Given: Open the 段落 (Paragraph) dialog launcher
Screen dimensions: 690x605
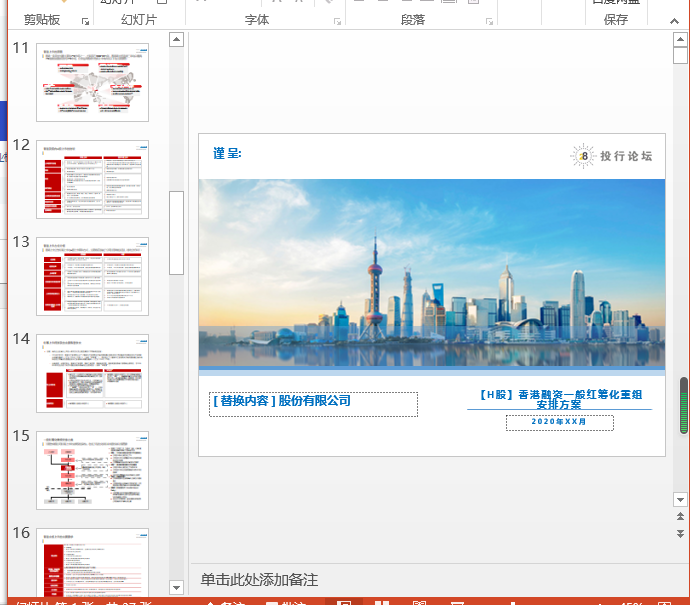Looking at the screenshot, I should pos(489,21).
